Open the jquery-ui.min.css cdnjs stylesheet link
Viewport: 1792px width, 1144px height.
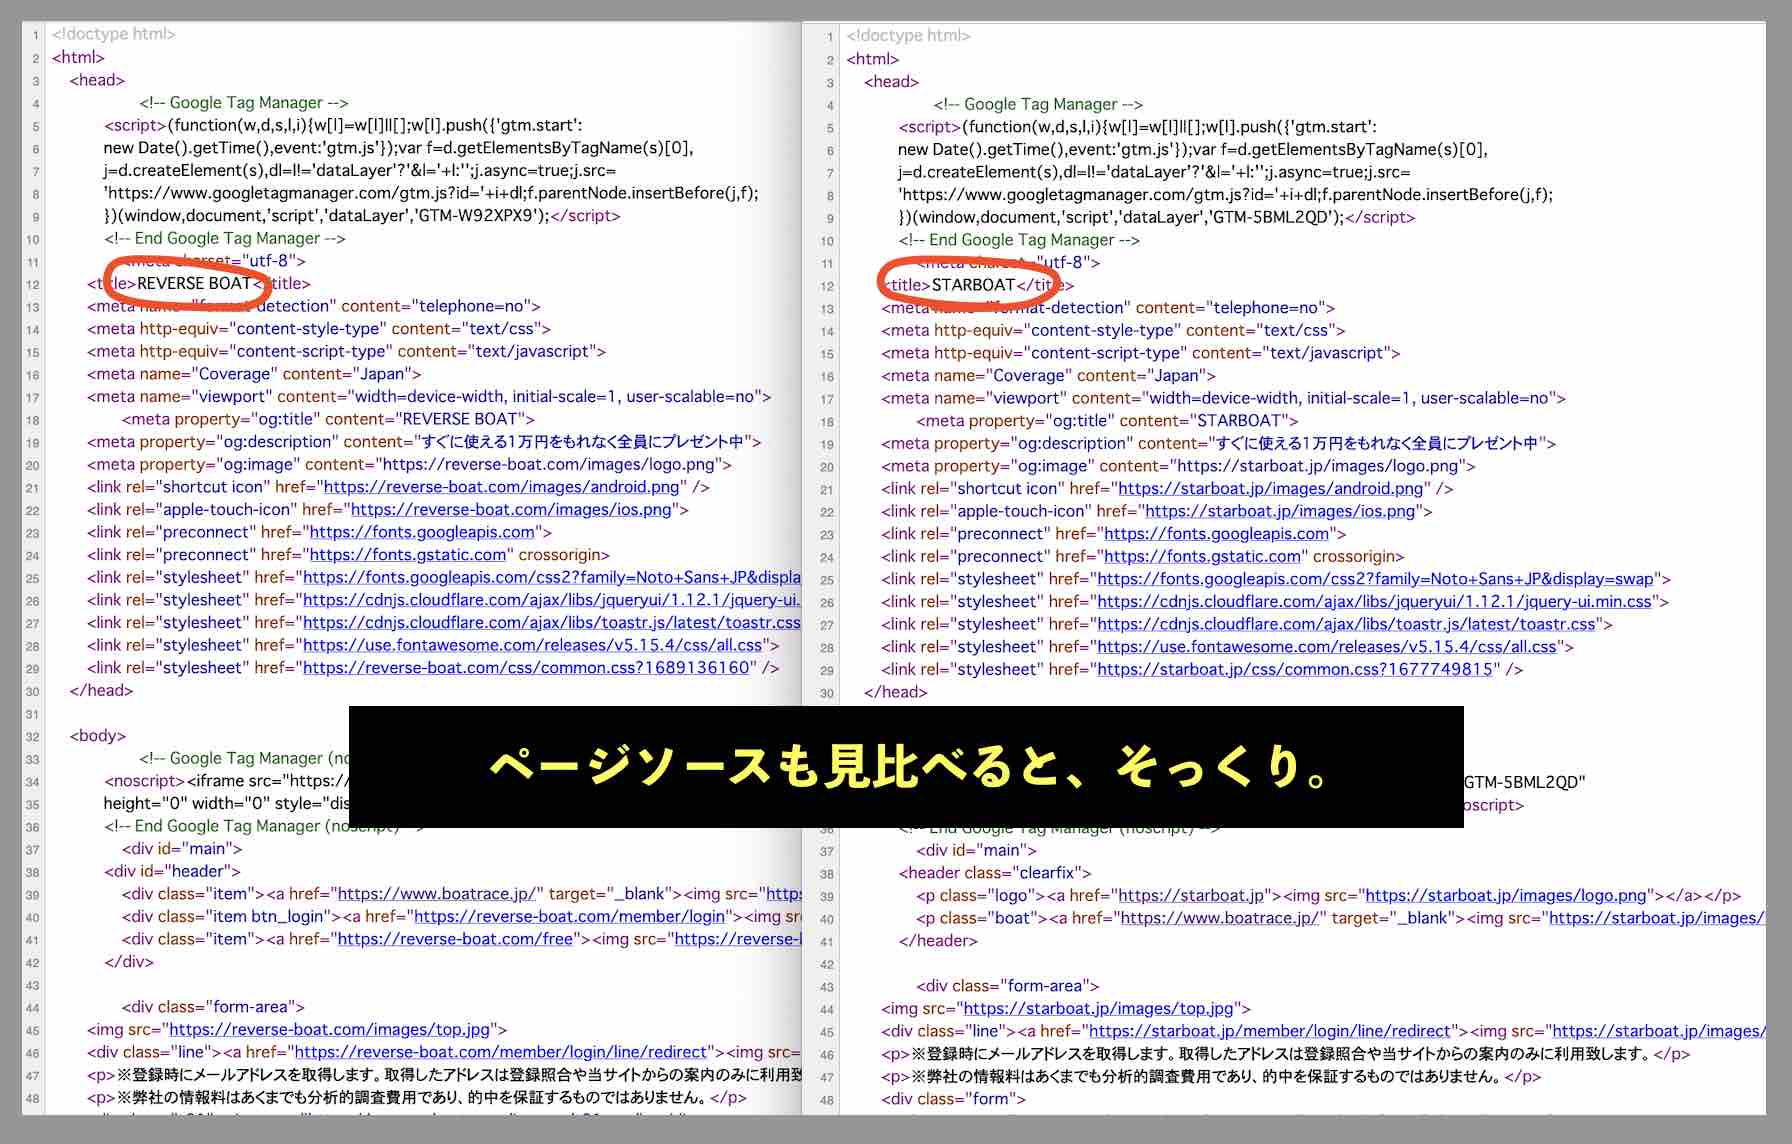coord(552,600)
